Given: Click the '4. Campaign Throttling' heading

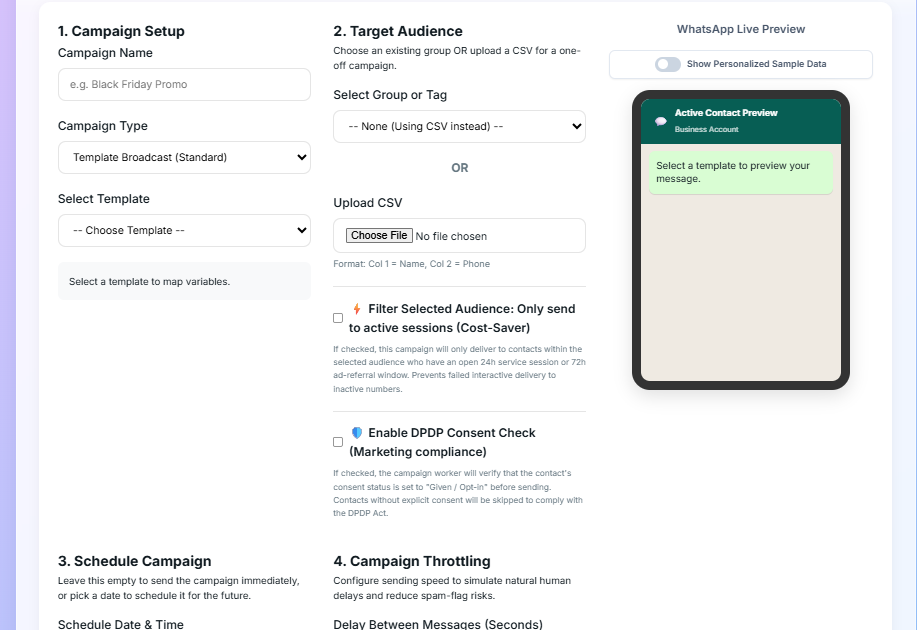Looking at the screenshot, I should pos(412,561).
